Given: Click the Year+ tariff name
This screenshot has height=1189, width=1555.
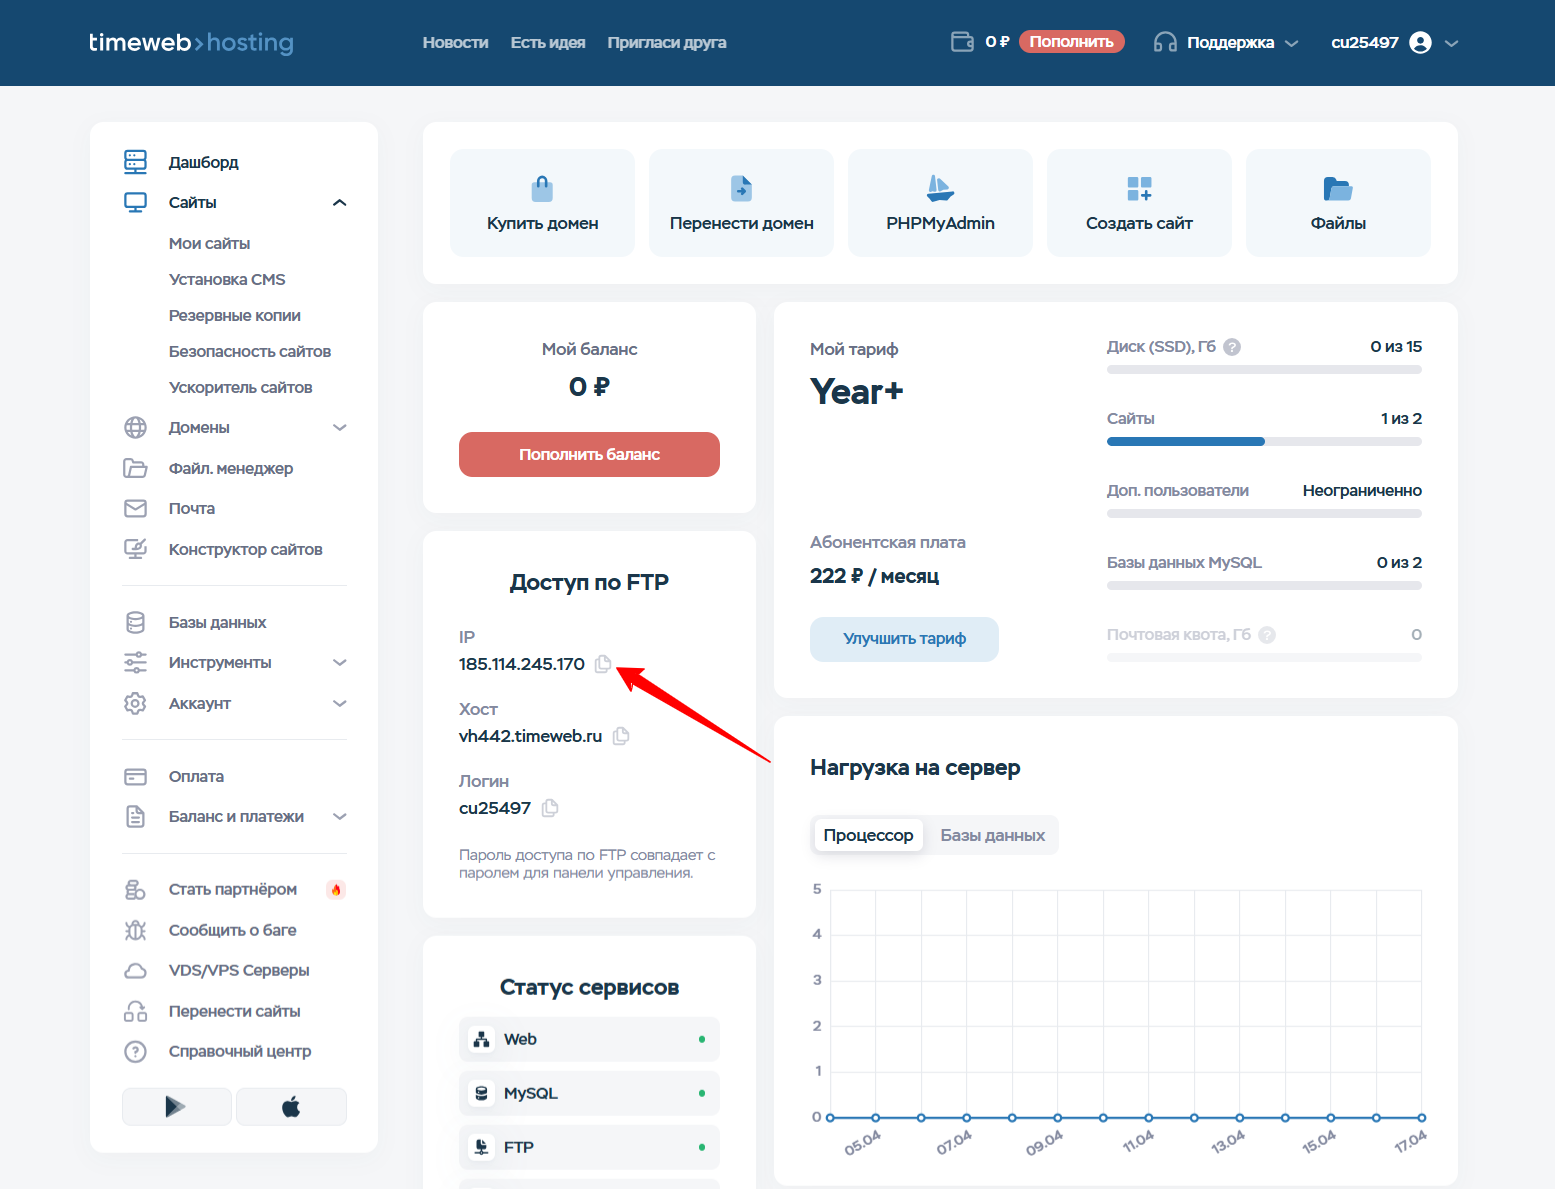Looking at the screenshot, I should (x=857, y=392).
